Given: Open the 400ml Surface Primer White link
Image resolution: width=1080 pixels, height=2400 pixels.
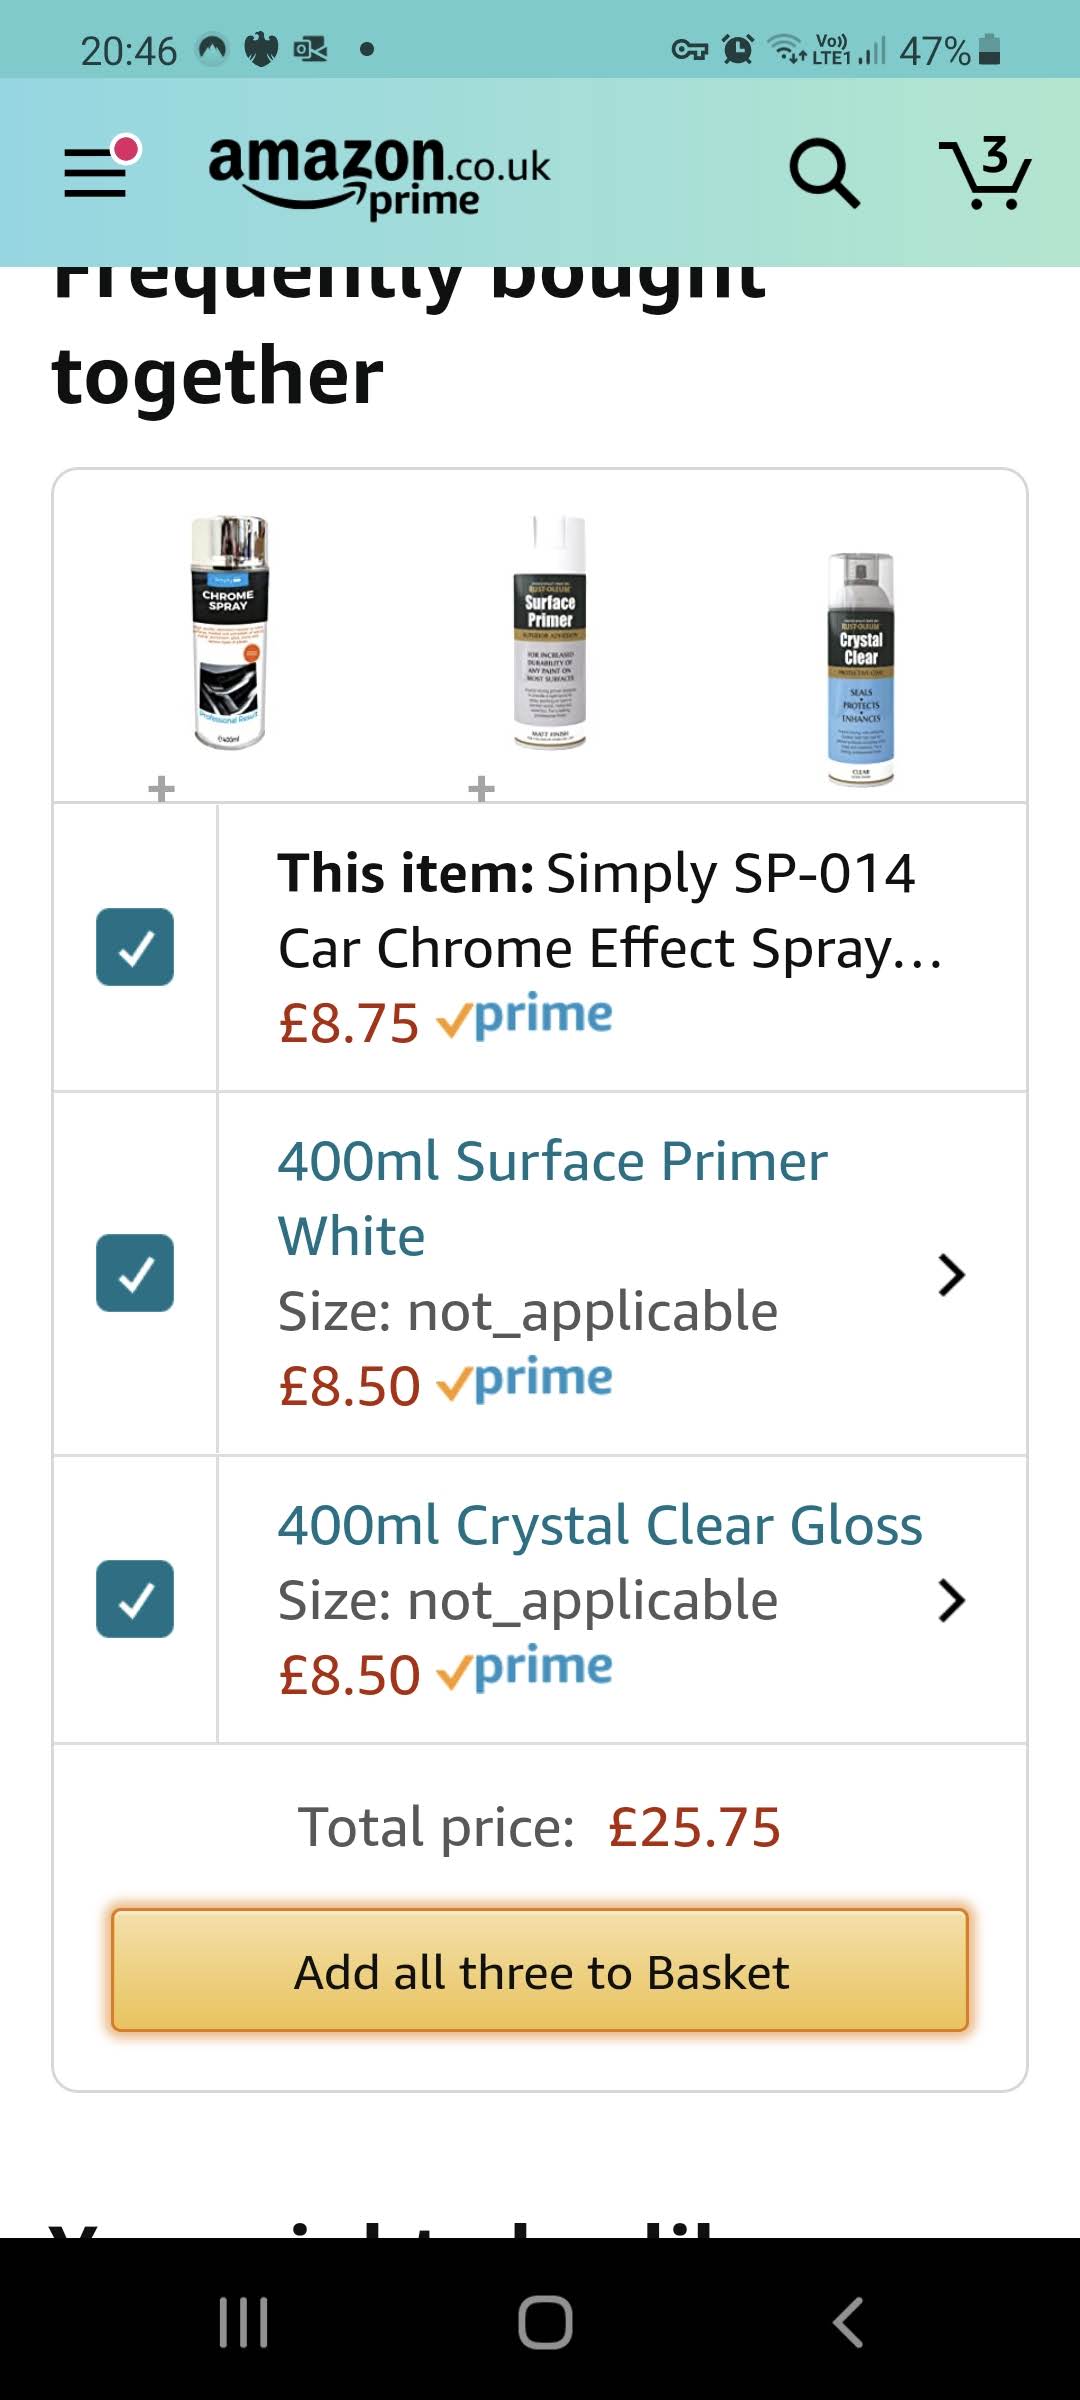Looking at the screenshot, I should point(552,1198).
